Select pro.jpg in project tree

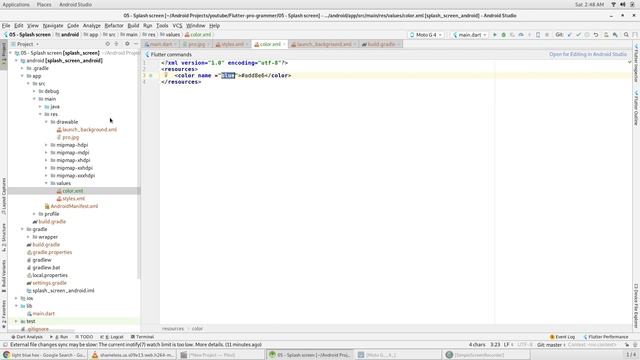(68, 137)
